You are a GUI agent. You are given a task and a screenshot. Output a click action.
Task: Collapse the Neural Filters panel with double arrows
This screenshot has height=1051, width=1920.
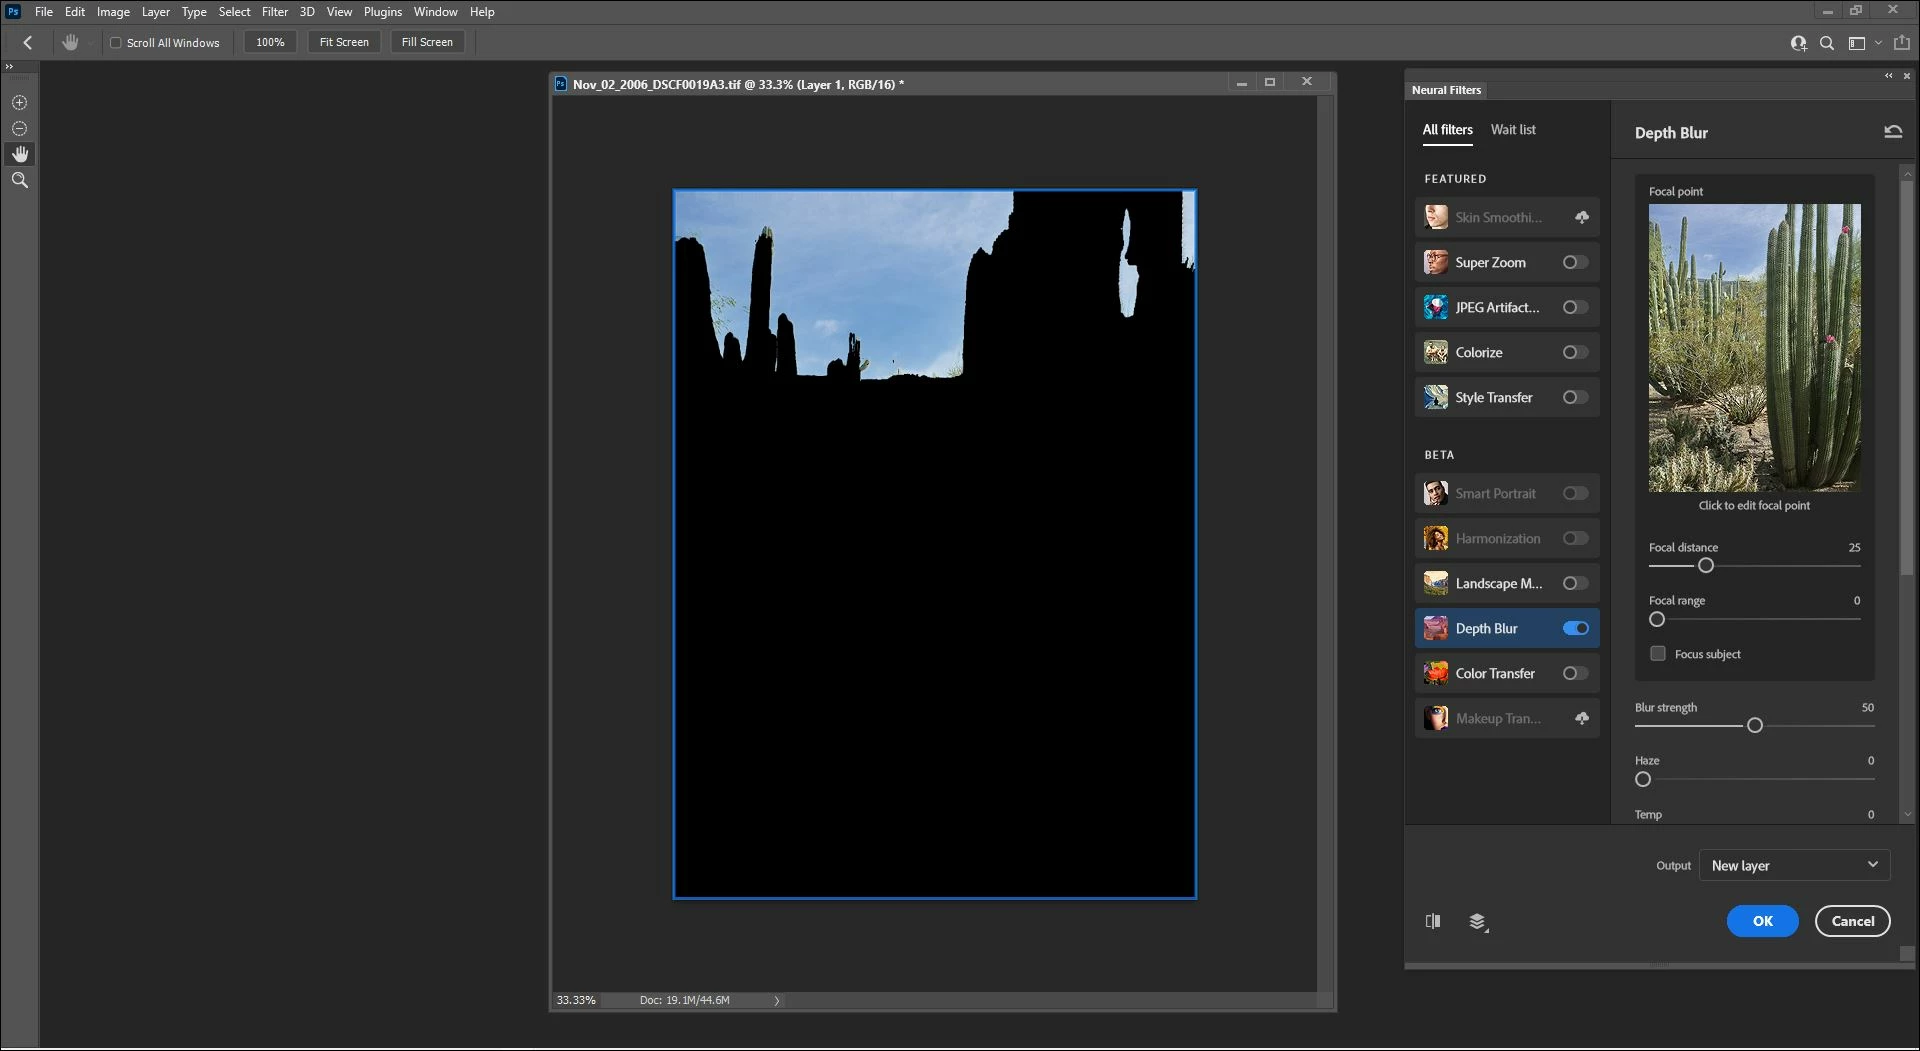(x=1888, y=76)
